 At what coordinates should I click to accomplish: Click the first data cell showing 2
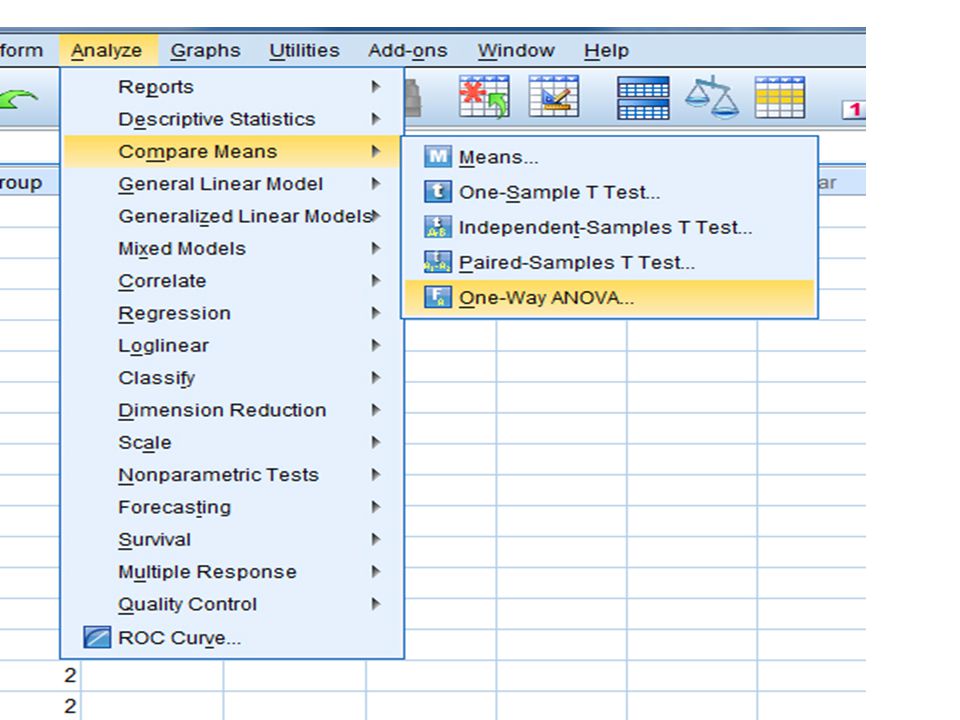pyautogui.click(x=40, y=675)
